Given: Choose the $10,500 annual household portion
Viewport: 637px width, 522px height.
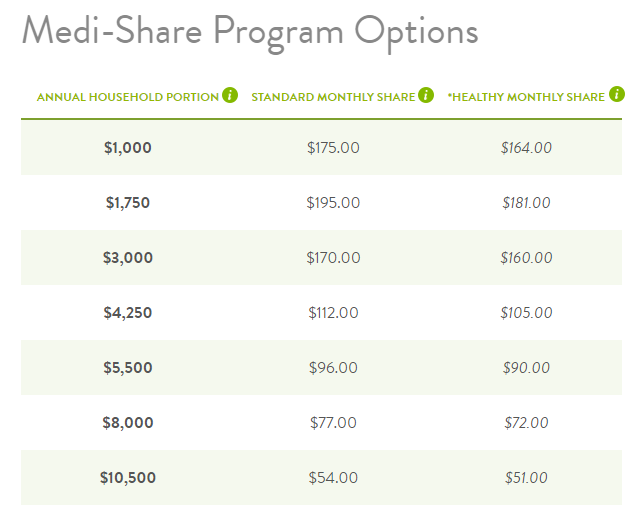Looking at the screenshot, I should (x=128, y=478).
